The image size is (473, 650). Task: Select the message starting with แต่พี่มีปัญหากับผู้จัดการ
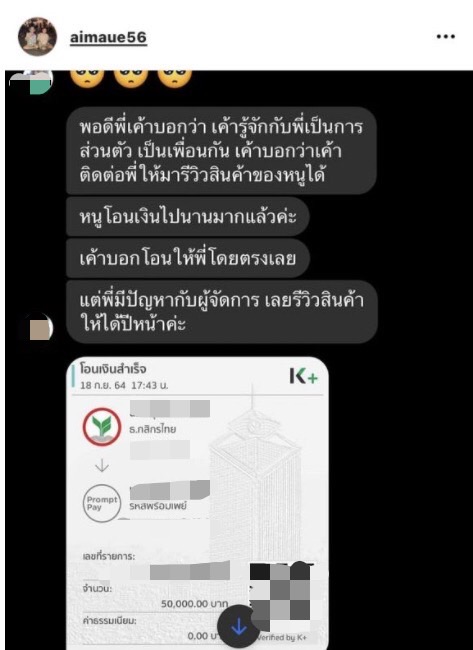222,312
